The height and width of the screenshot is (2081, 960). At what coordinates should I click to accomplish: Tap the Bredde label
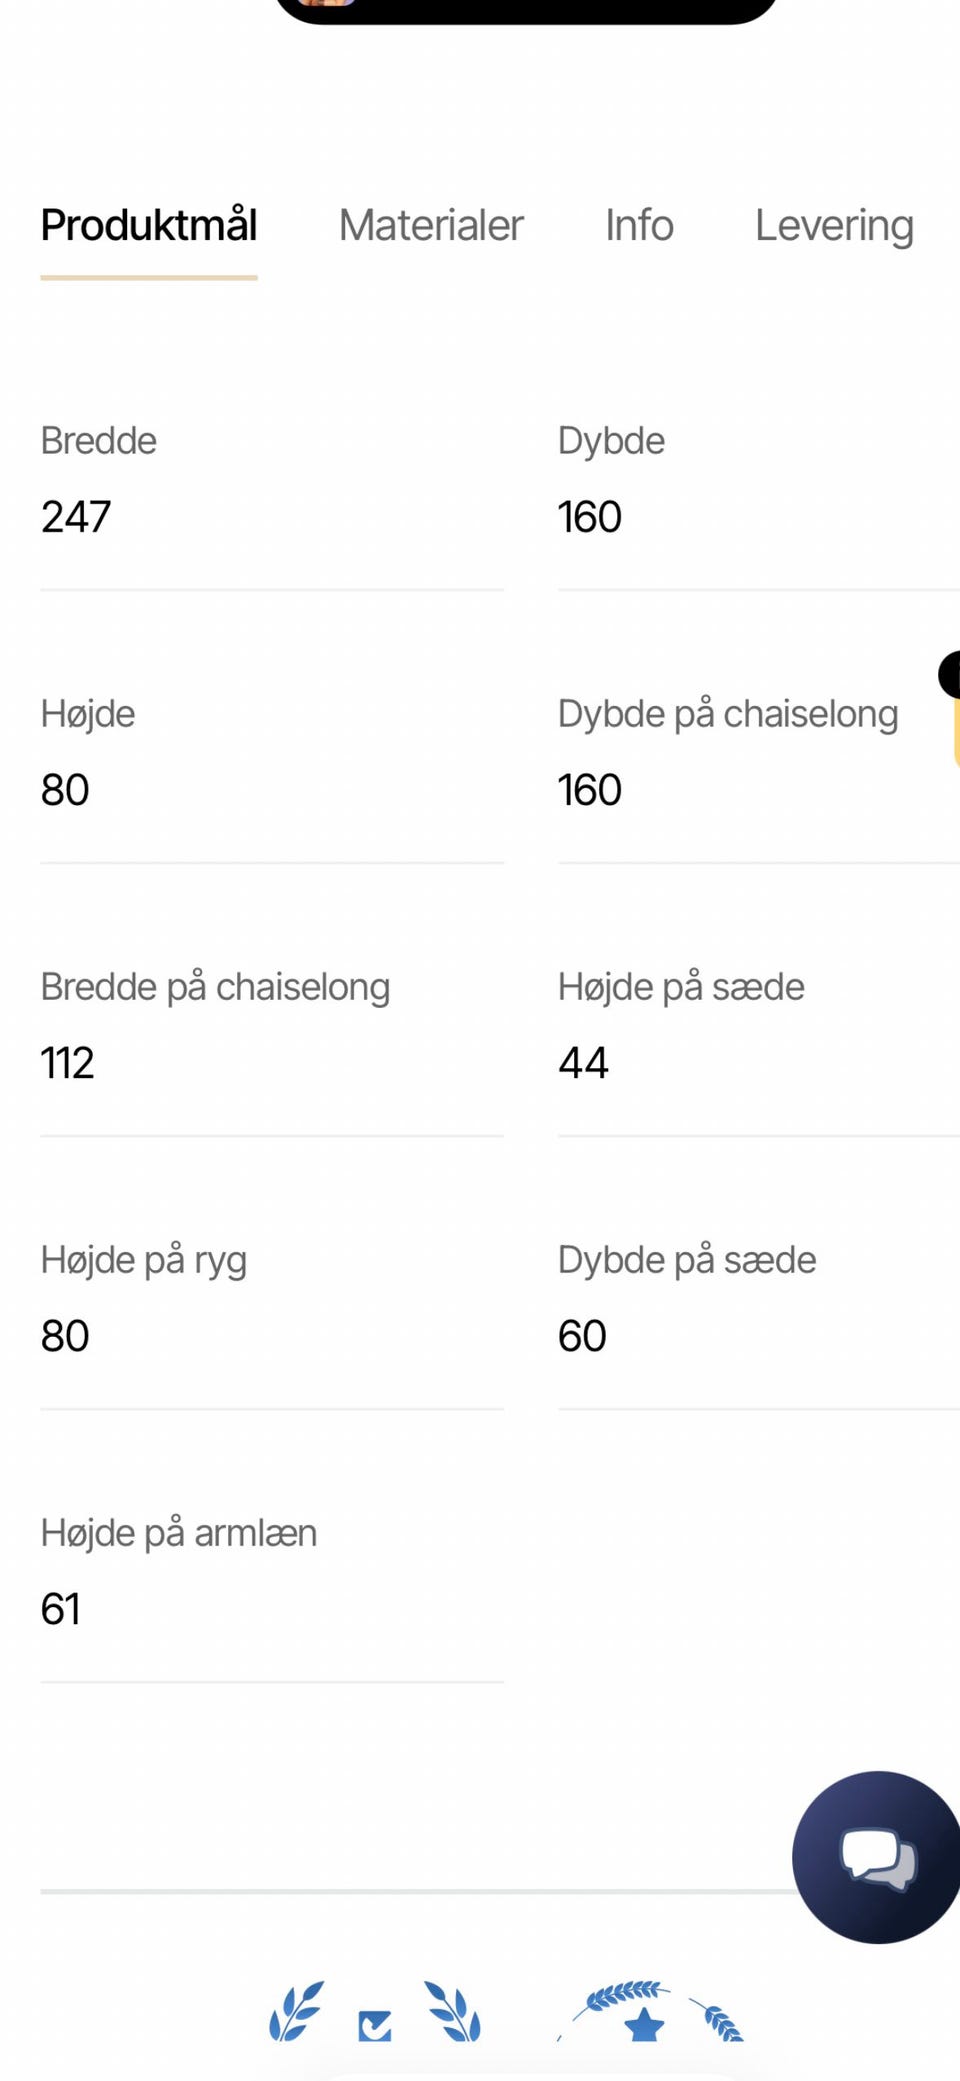[x=99, y=441]
